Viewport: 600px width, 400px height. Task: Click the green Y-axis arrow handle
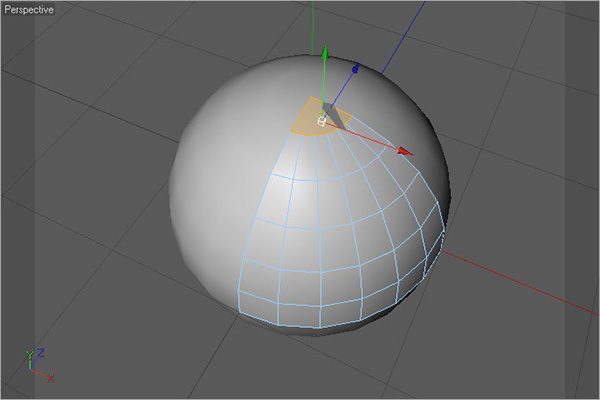(x=325, y=53)
